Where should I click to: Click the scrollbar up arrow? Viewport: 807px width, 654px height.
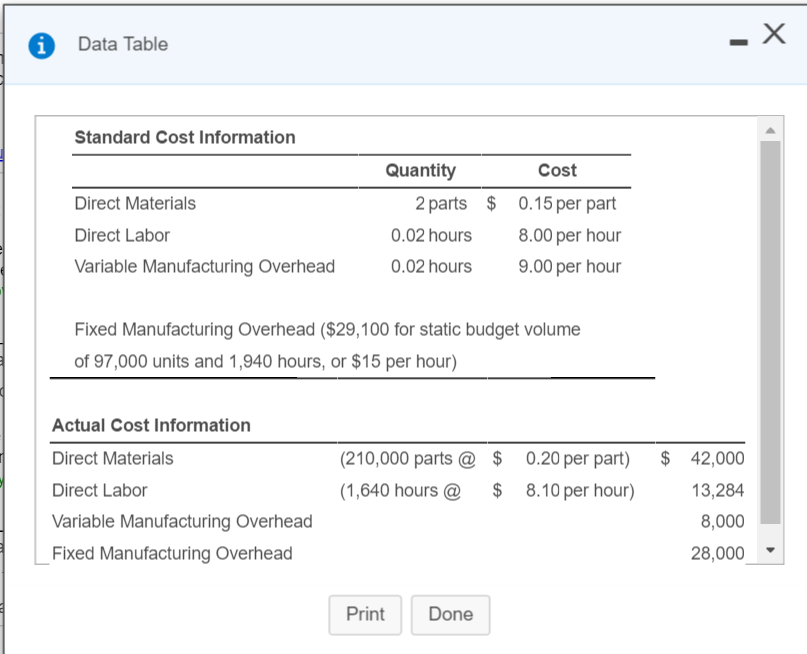point(769,128)
